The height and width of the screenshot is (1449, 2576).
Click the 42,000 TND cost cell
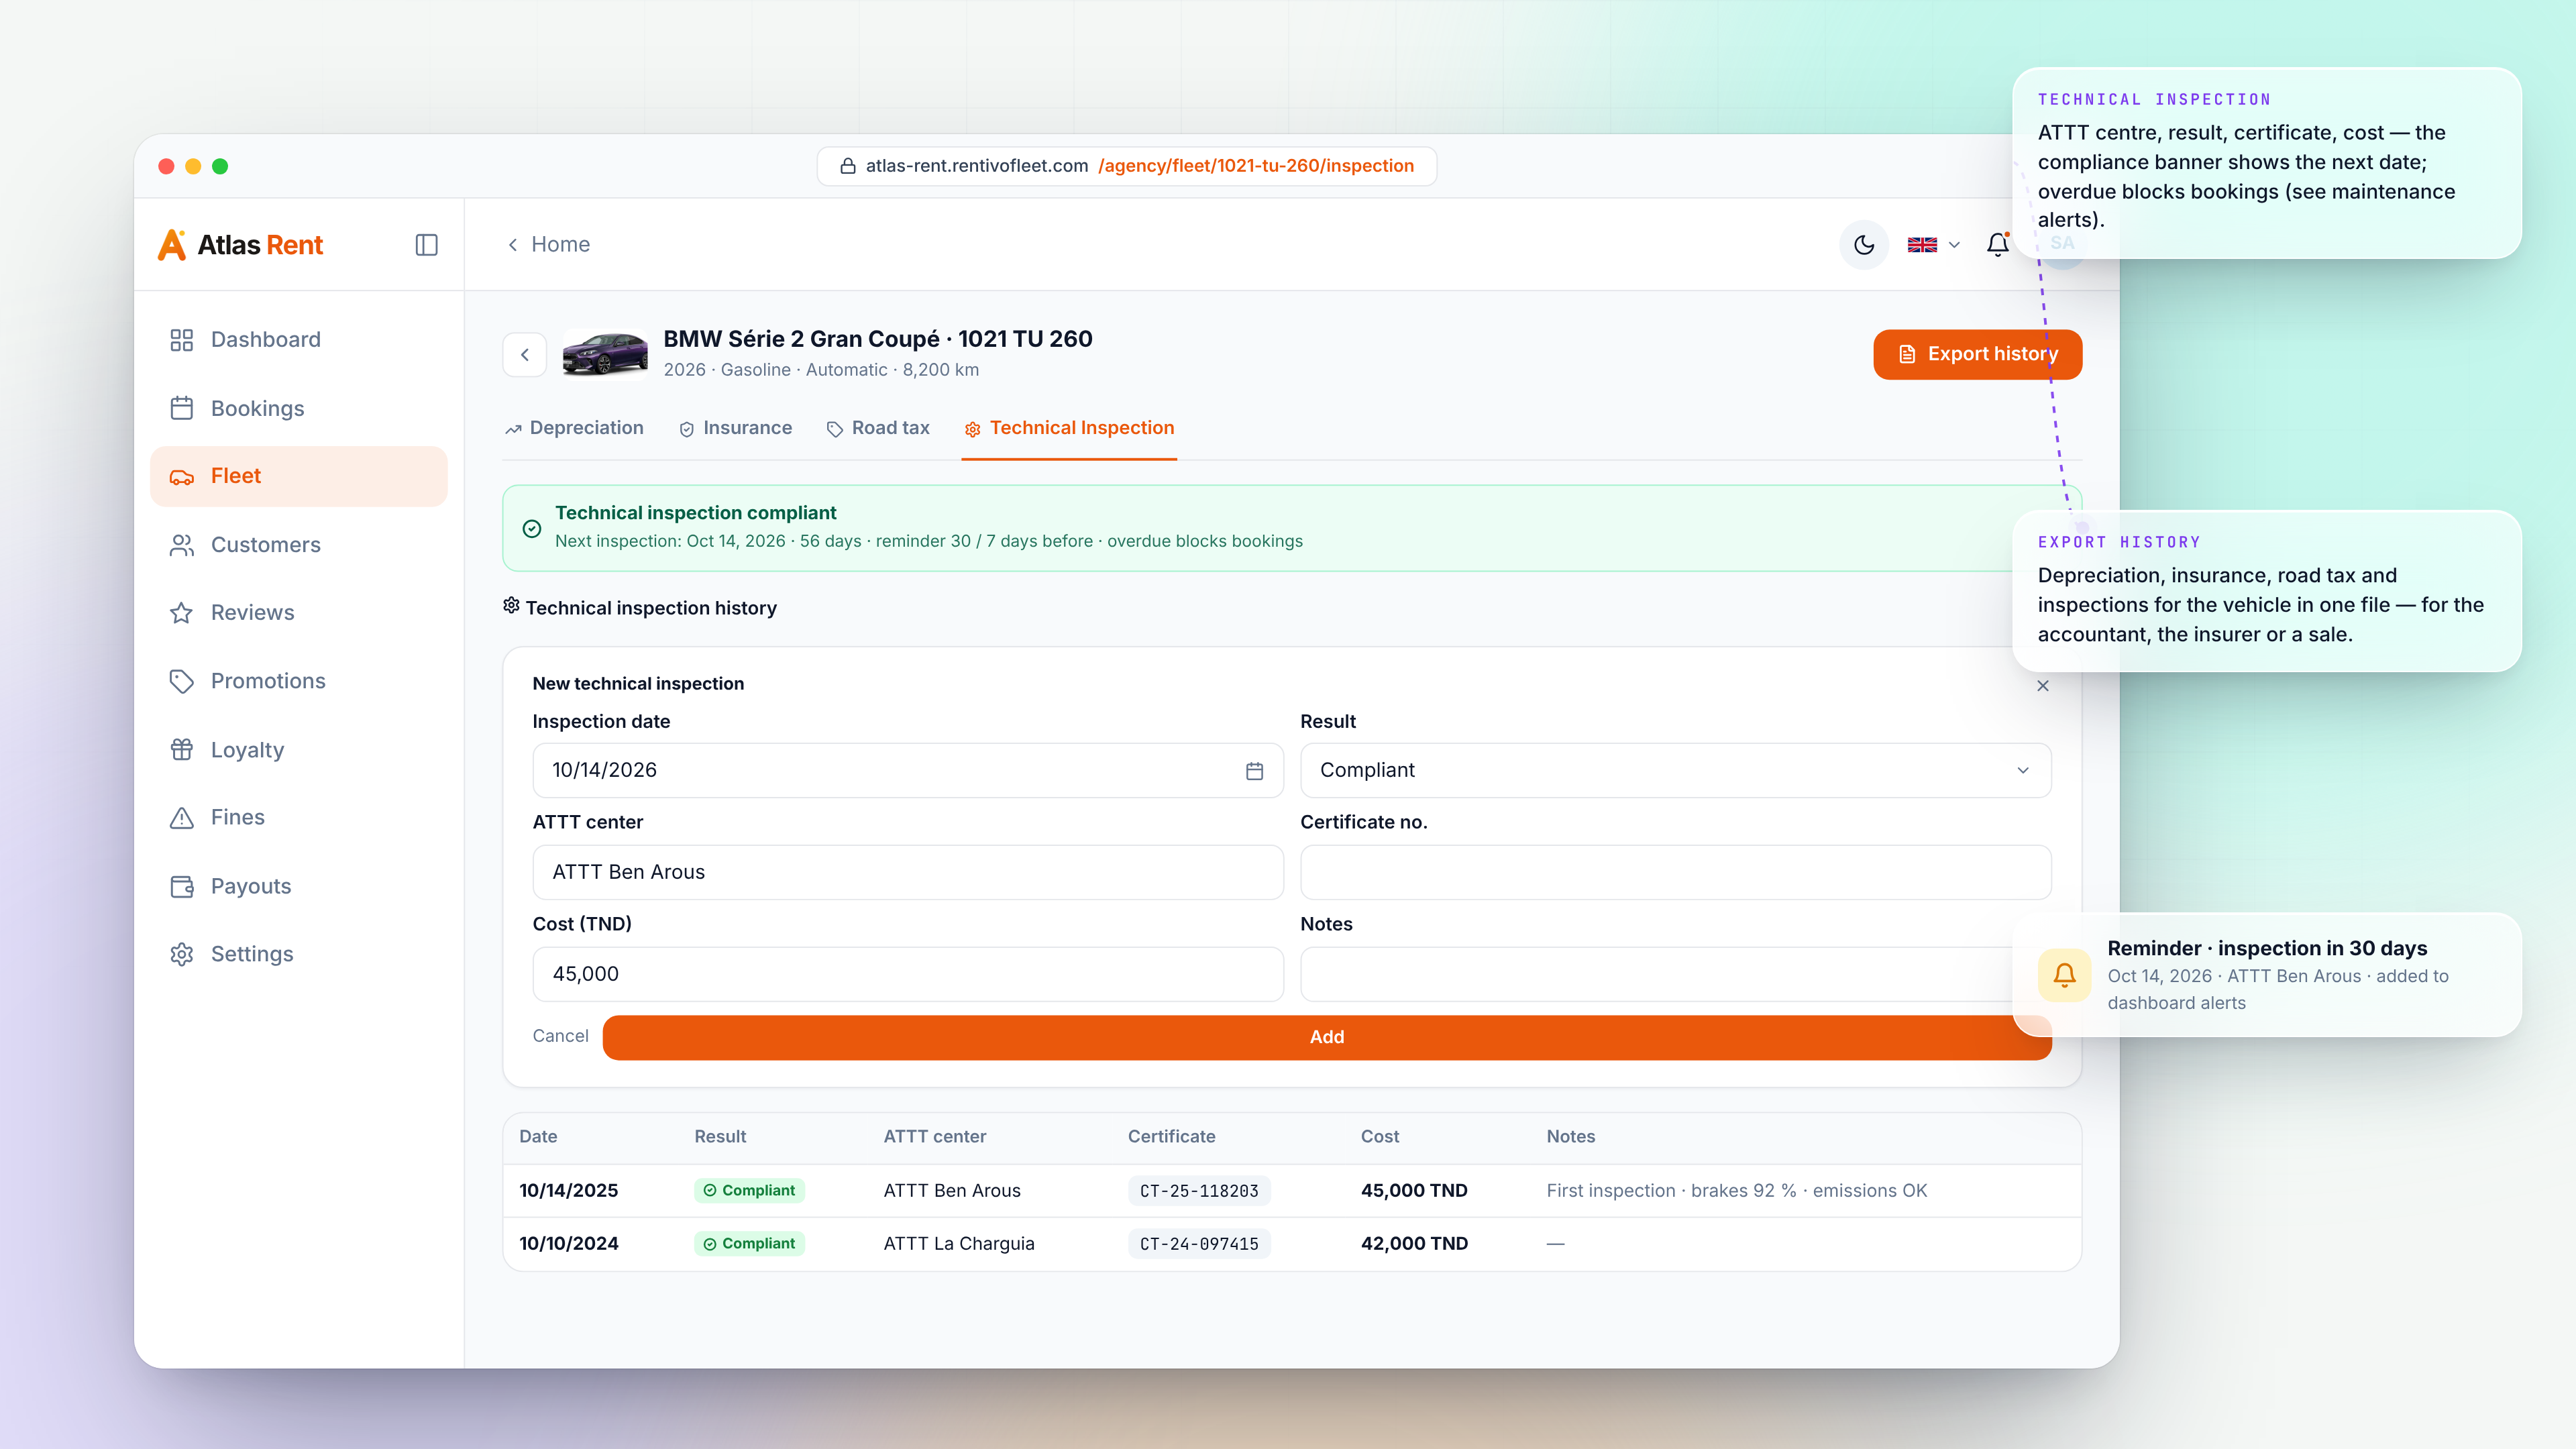pos(1414,1244)
